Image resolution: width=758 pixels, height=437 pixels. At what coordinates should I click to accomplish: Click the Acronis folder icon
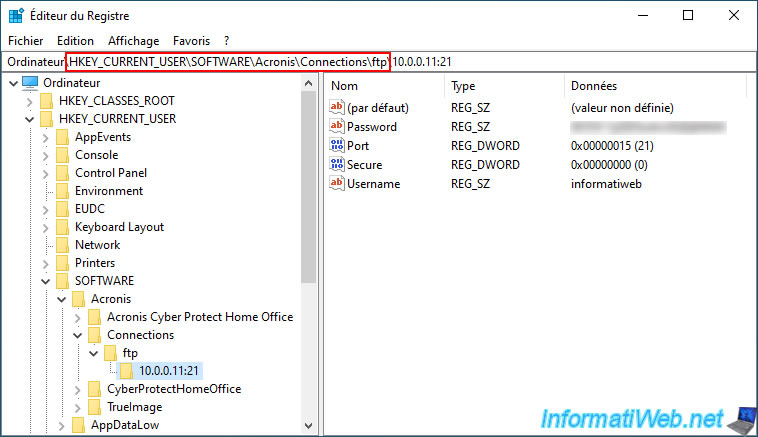(x=78, y=299)
